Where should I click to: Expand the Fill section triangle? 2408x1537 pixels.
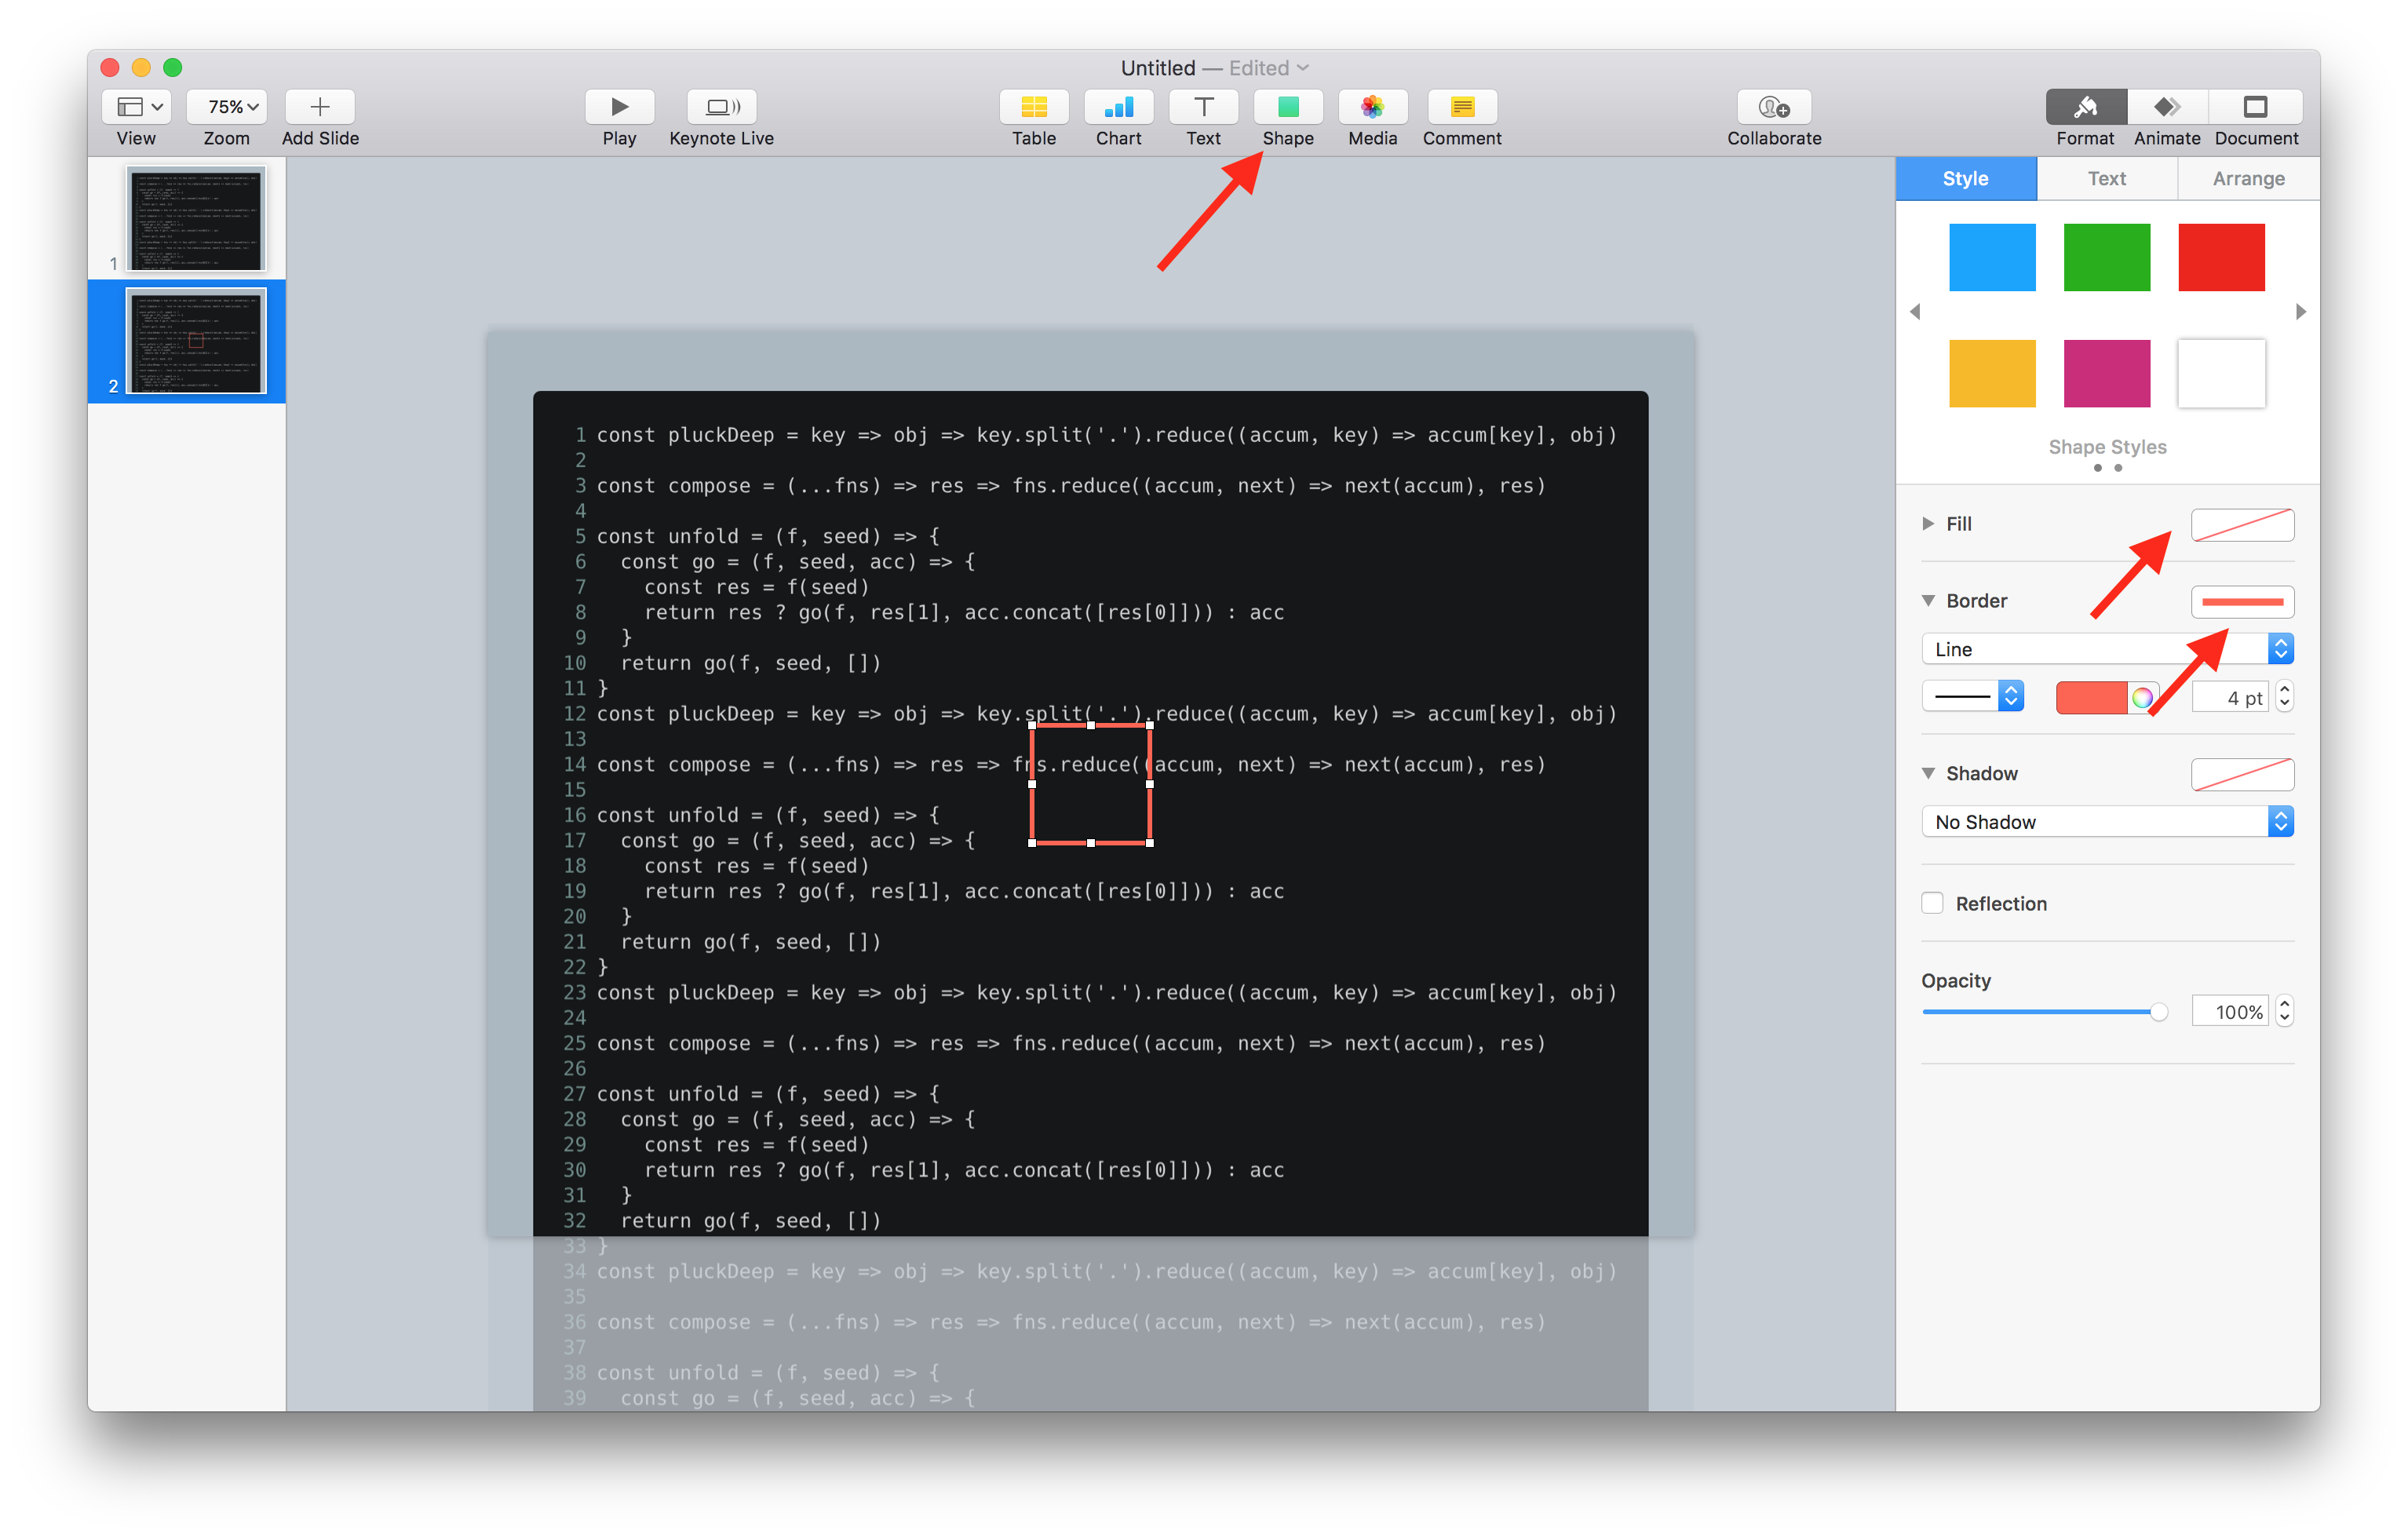tap(1928, 523)
